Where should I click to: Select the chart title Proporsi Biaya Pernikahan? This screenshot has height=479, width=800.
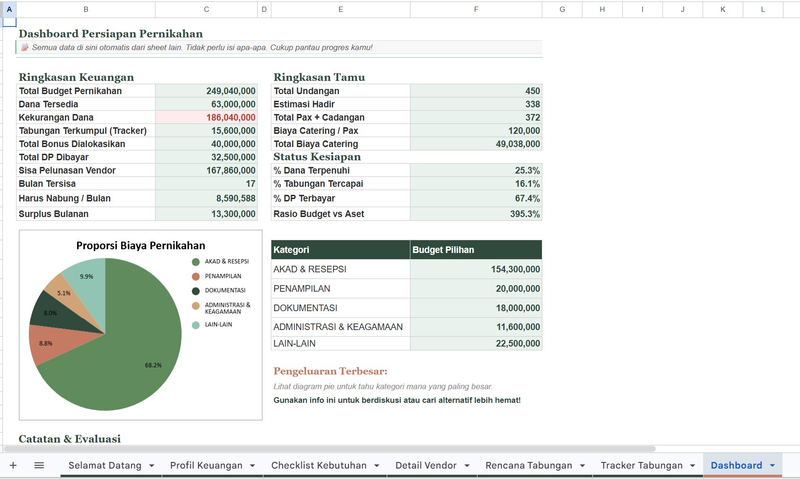141,245
